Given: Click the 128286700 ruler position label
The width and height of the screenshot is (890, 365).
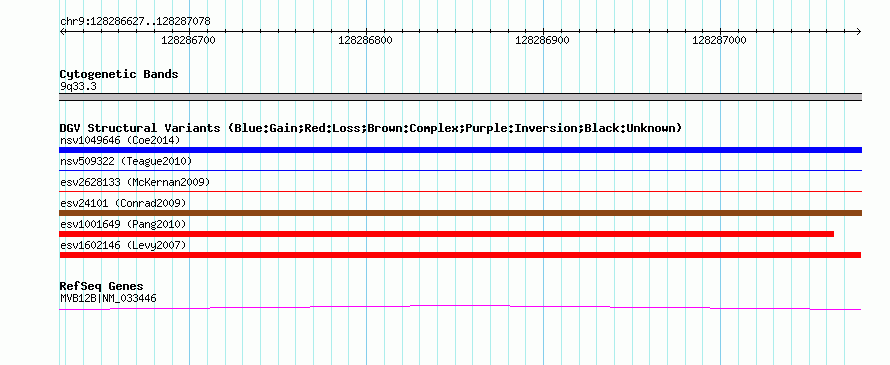Looking at the screenshot, I should pos(189,40).
